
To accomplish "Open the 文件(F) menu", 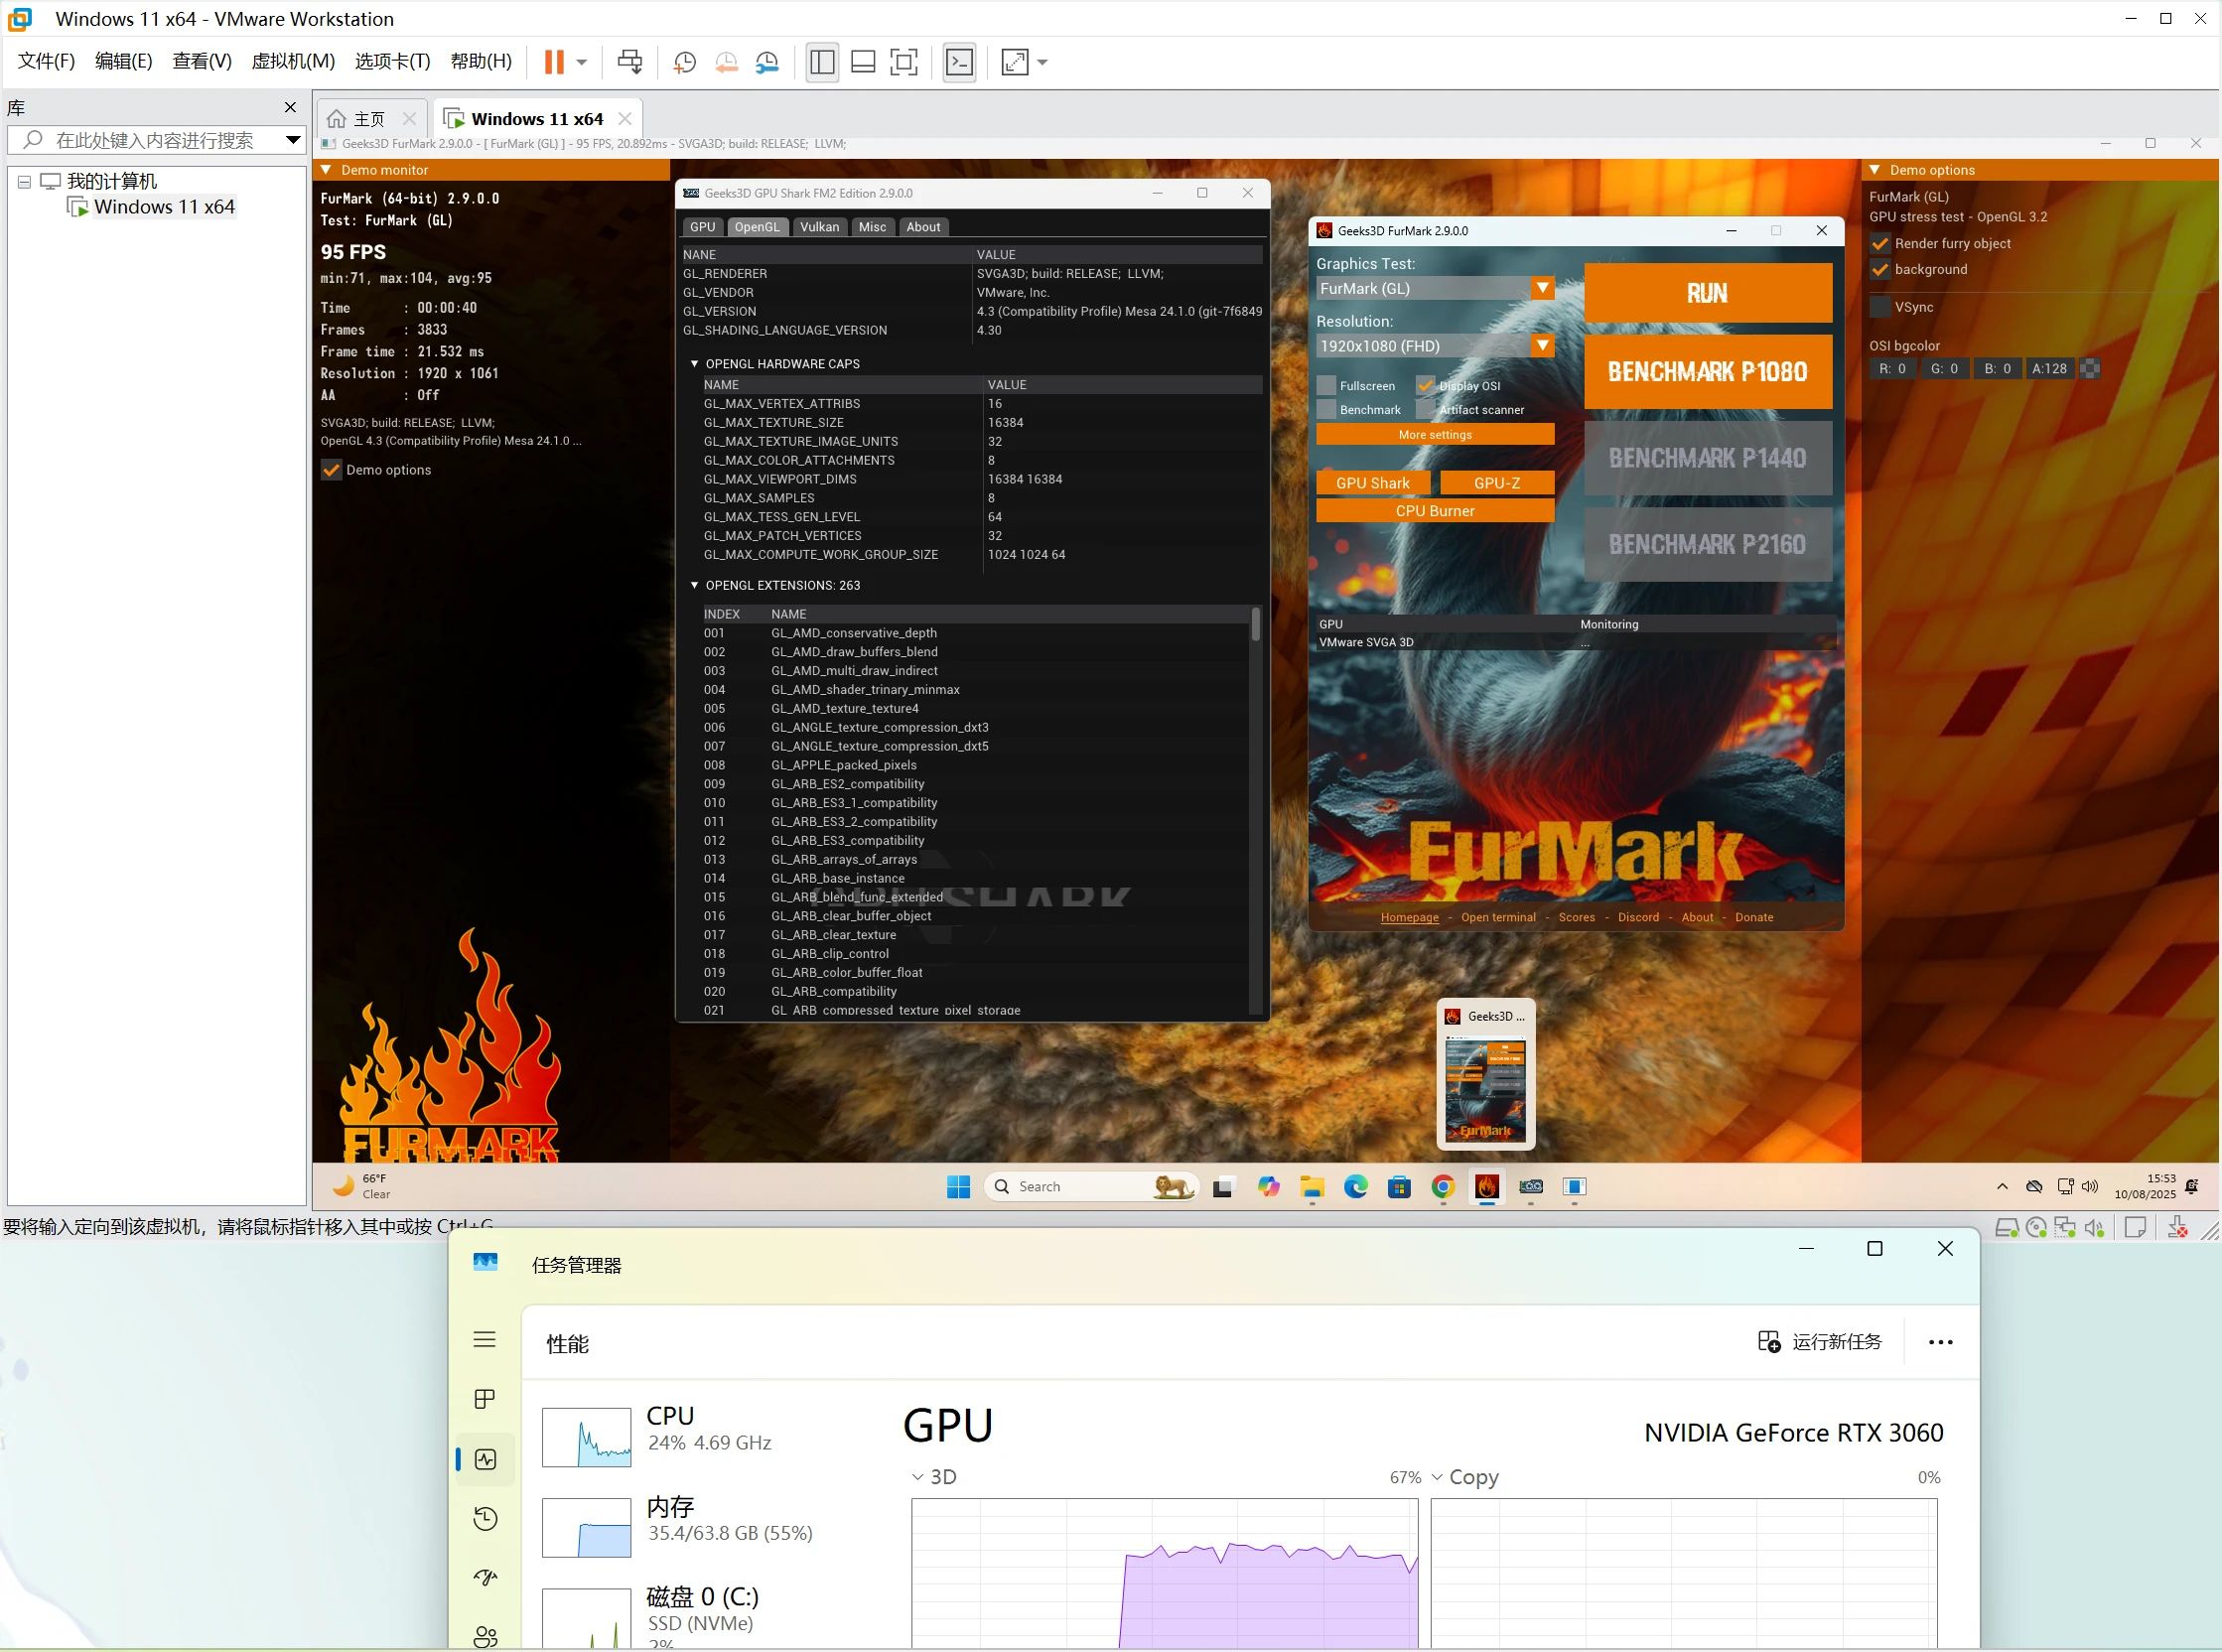I will pos(46,62).
